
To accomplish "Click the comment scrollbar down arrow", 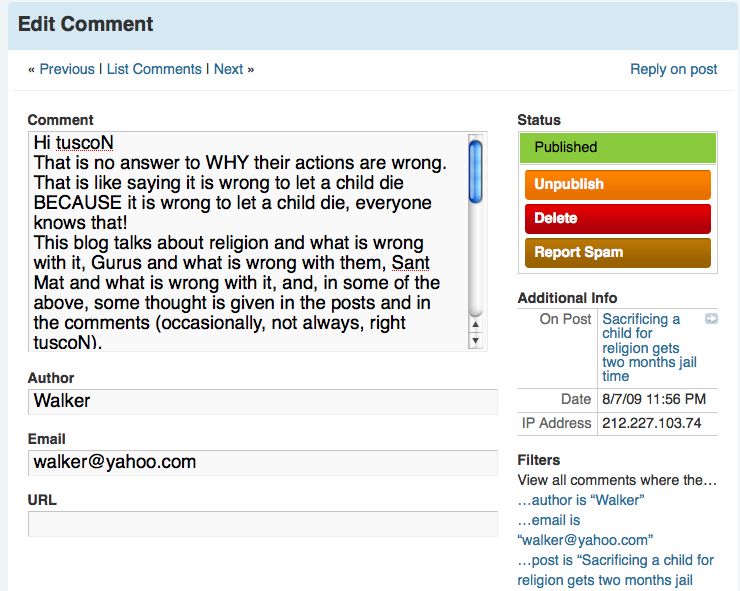I will click(476, 341).
